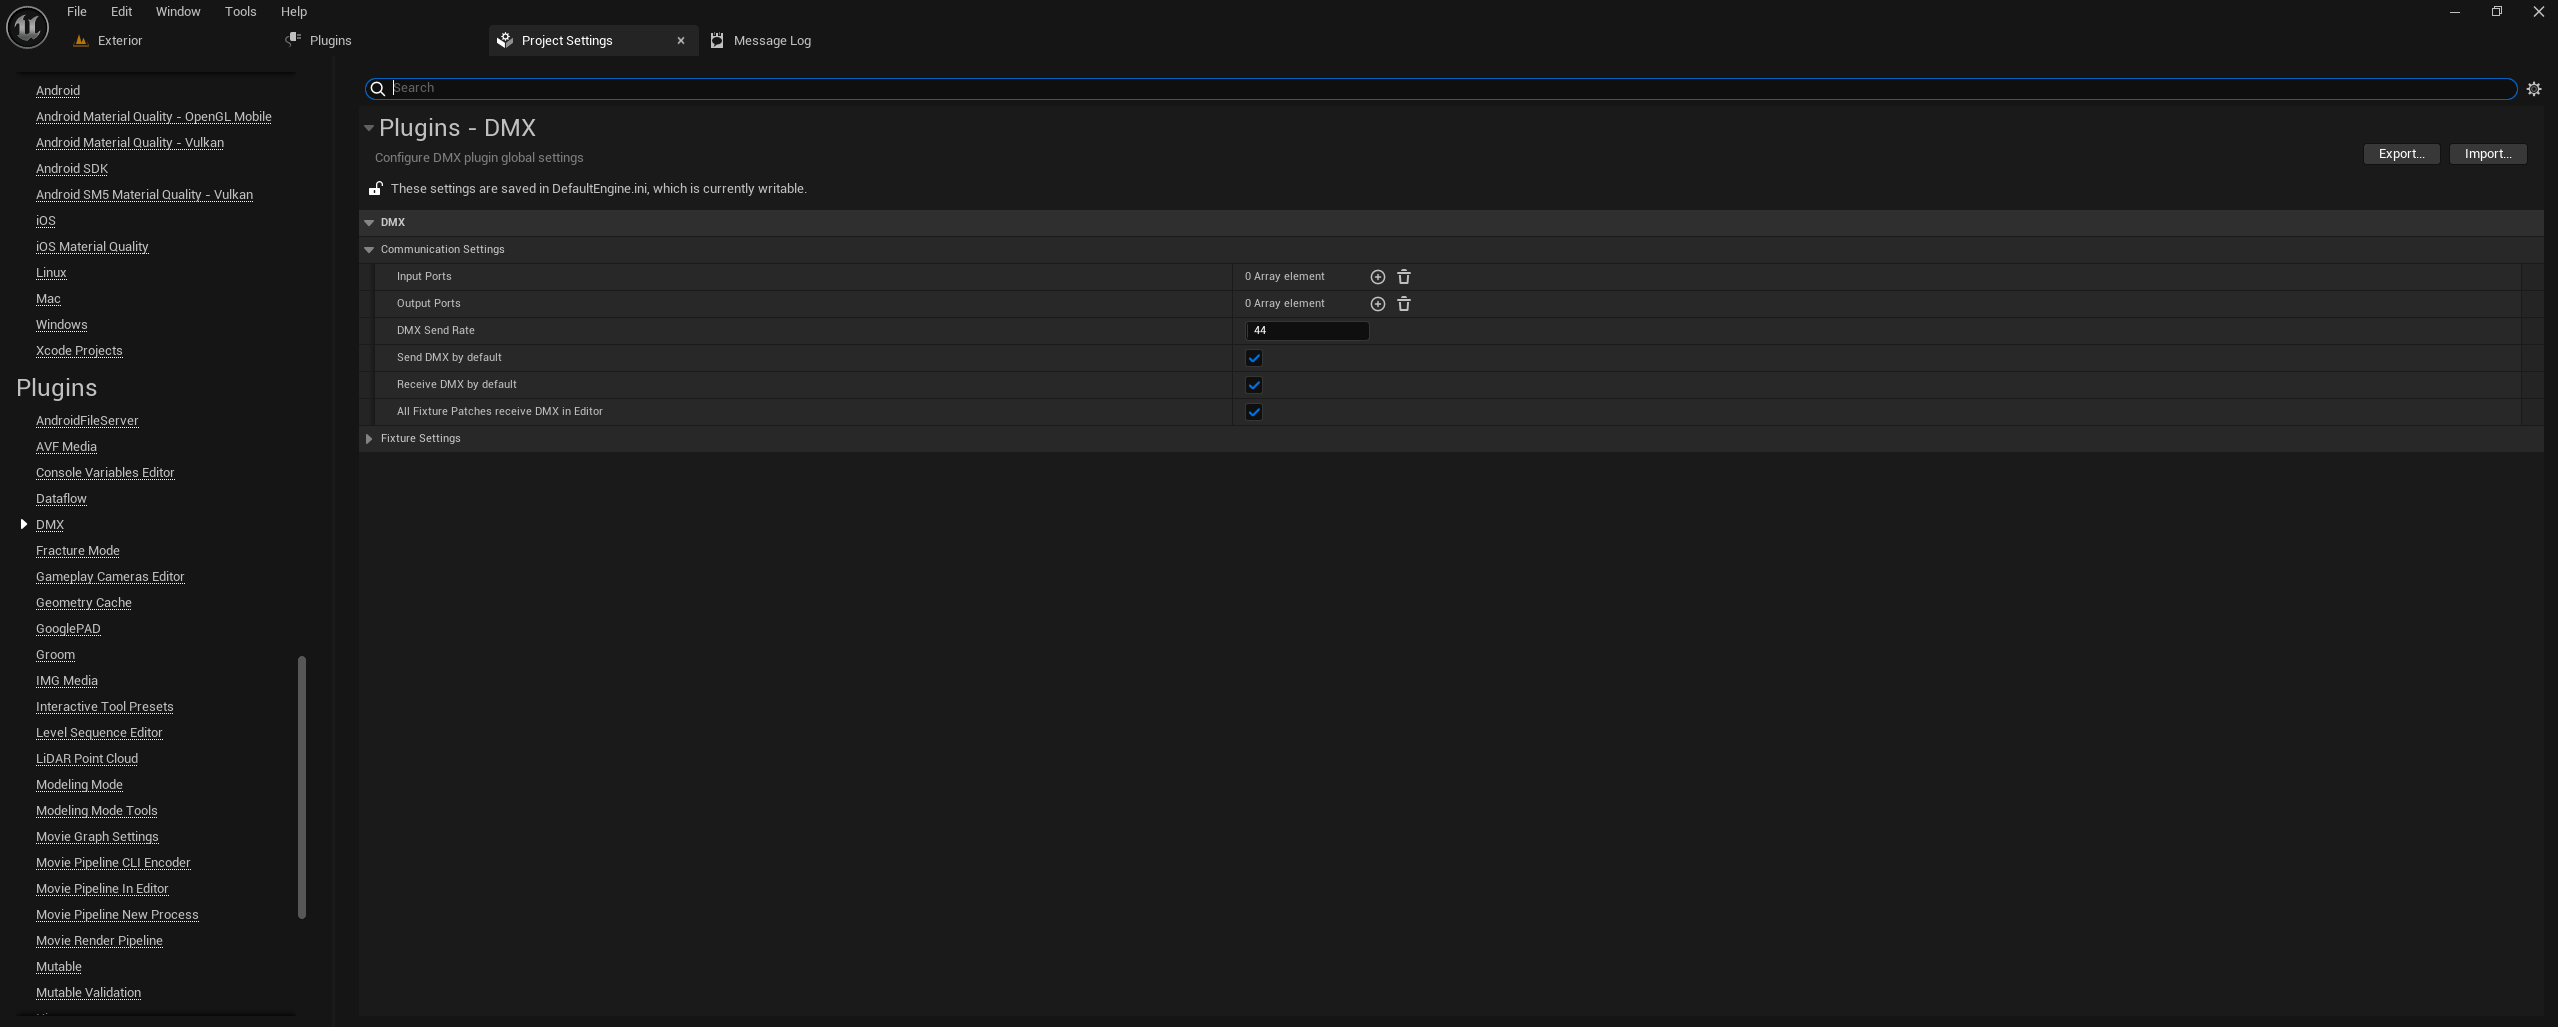
Task: Open Modeling Mode settings
Action: coord(79,785)
